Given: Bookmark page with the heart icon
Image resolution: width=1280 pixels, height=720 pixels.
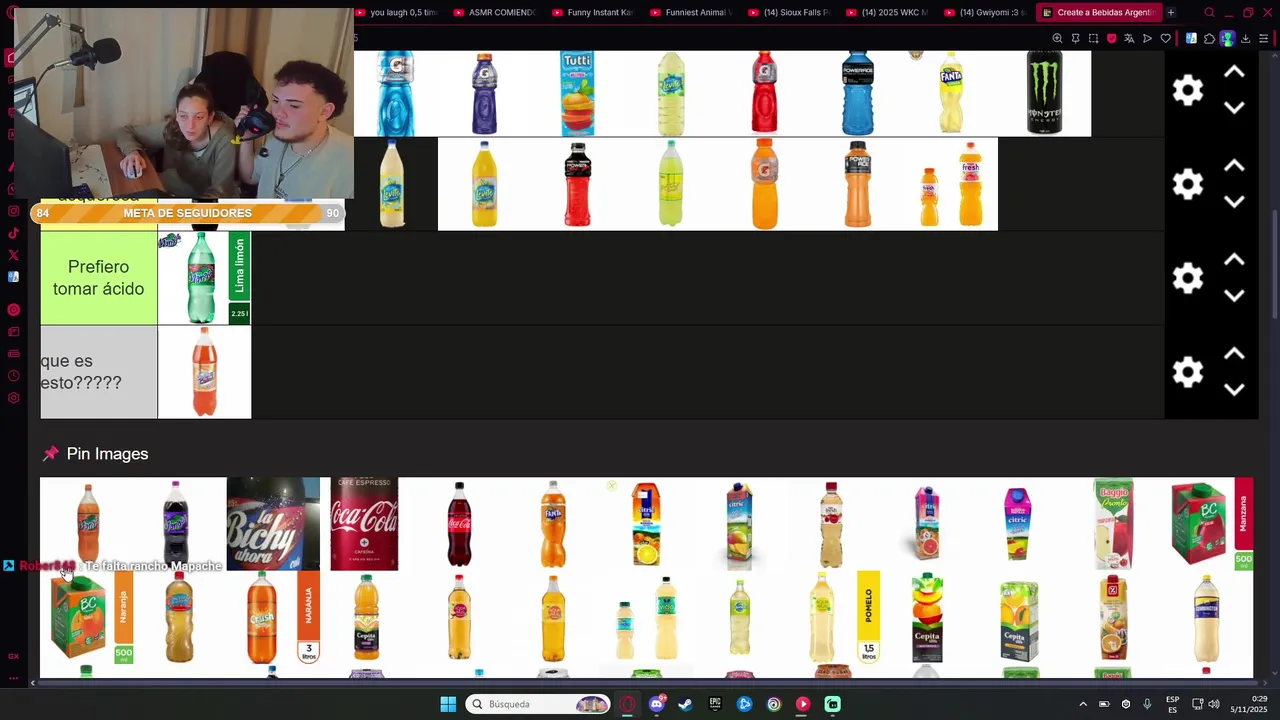Looking at the screenshot, I should tap(1165, 38).
